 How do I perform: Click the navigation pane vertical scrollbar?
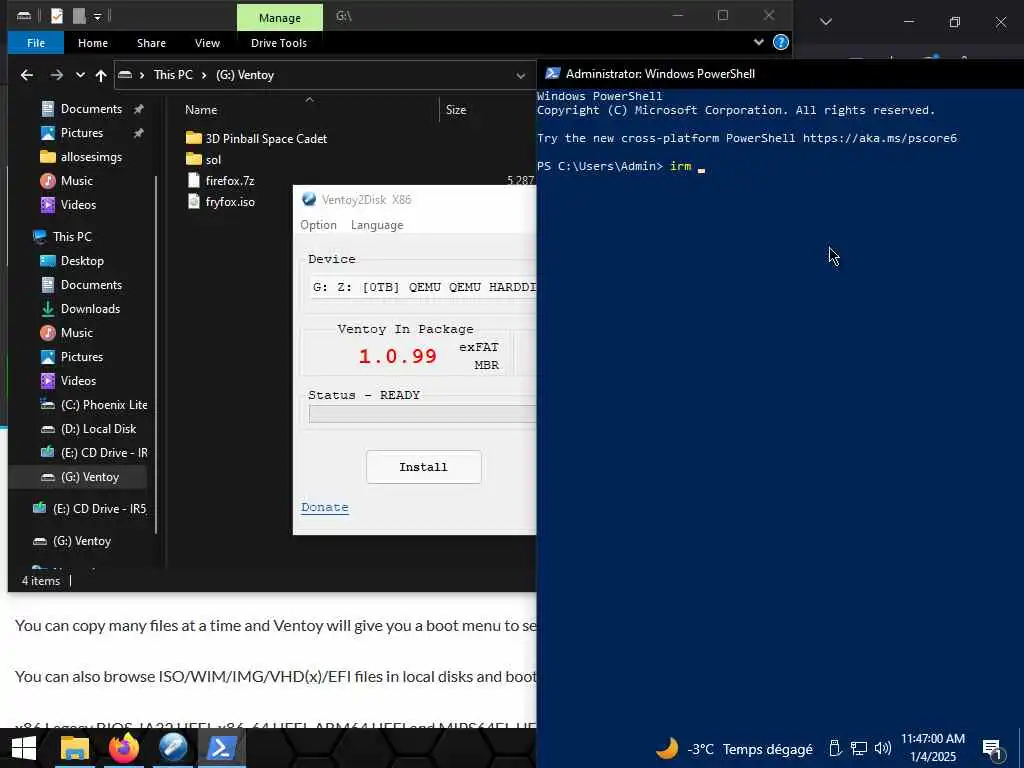(x=156, y=353)
